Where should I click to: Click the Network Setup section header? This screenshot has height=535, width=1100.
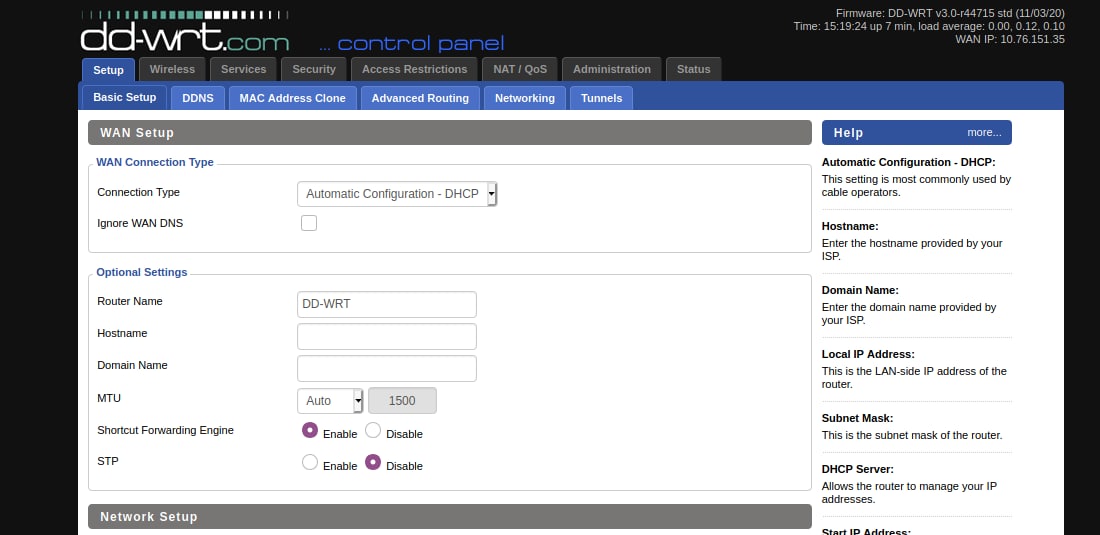[x=450, y=517]
